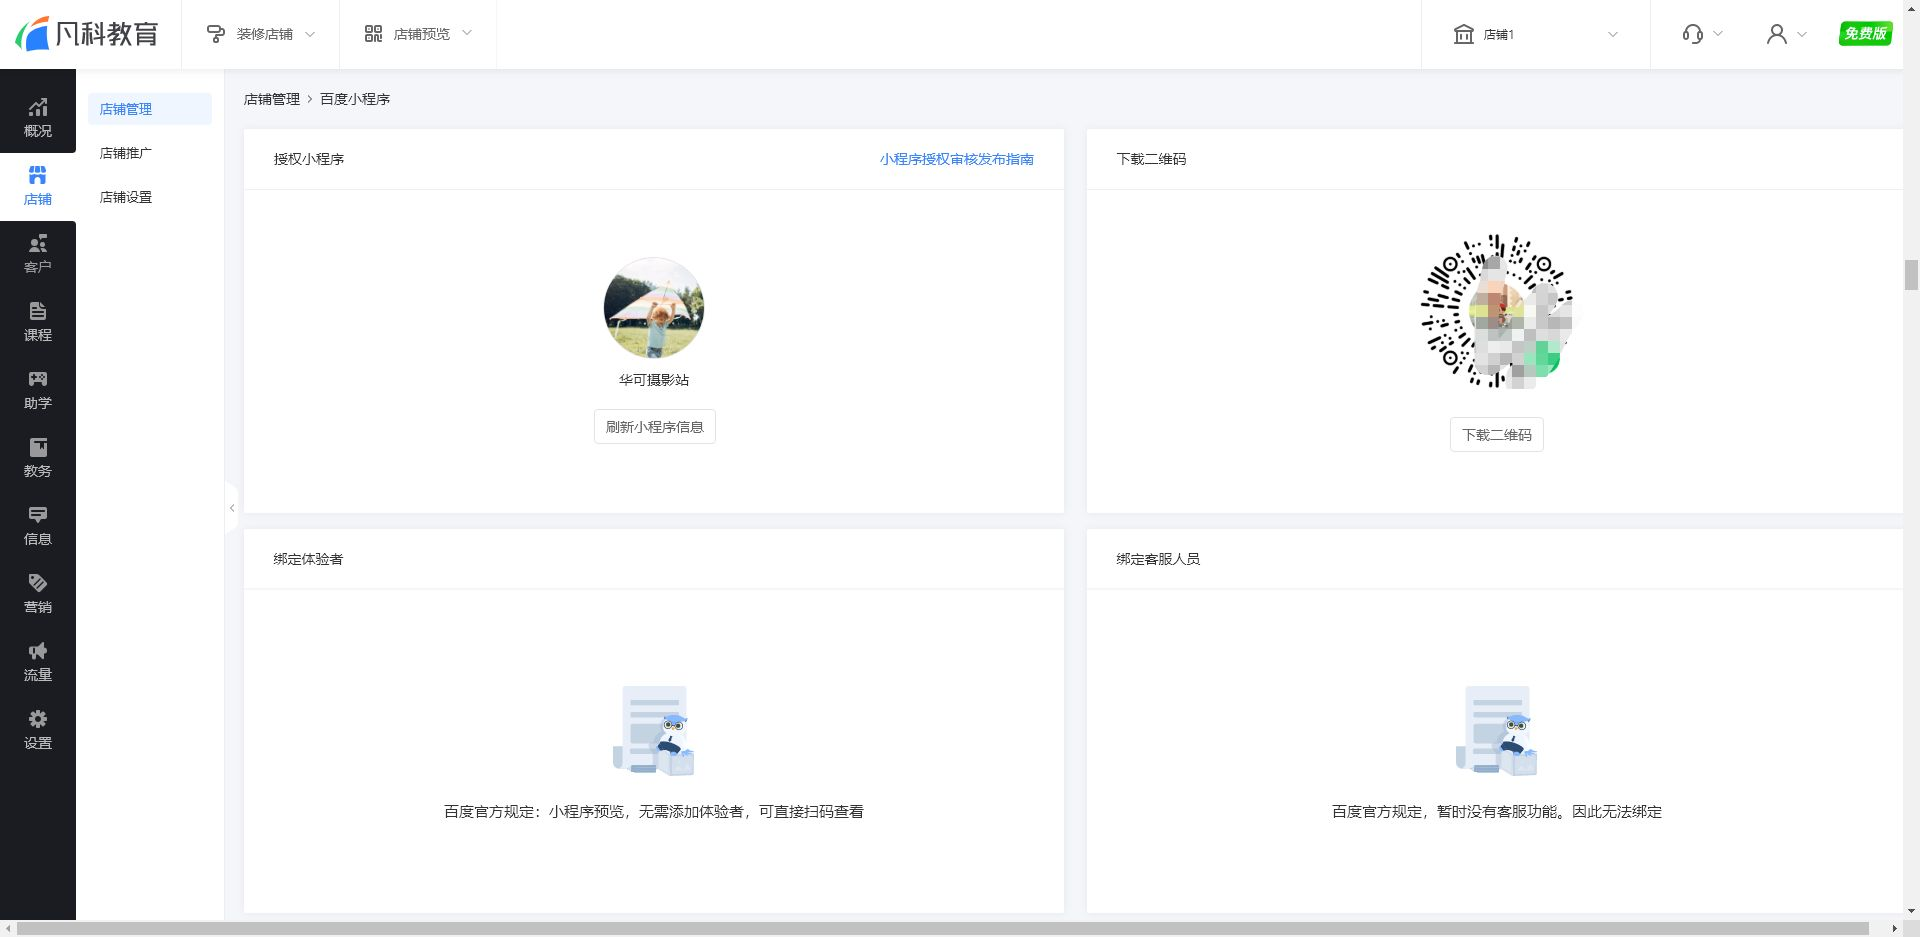Image resolution: width=1920 pixels, height=937 pixels.
Task: Click the horizontal scrollbar thumb at the bottom
Action: pos(942,929)
